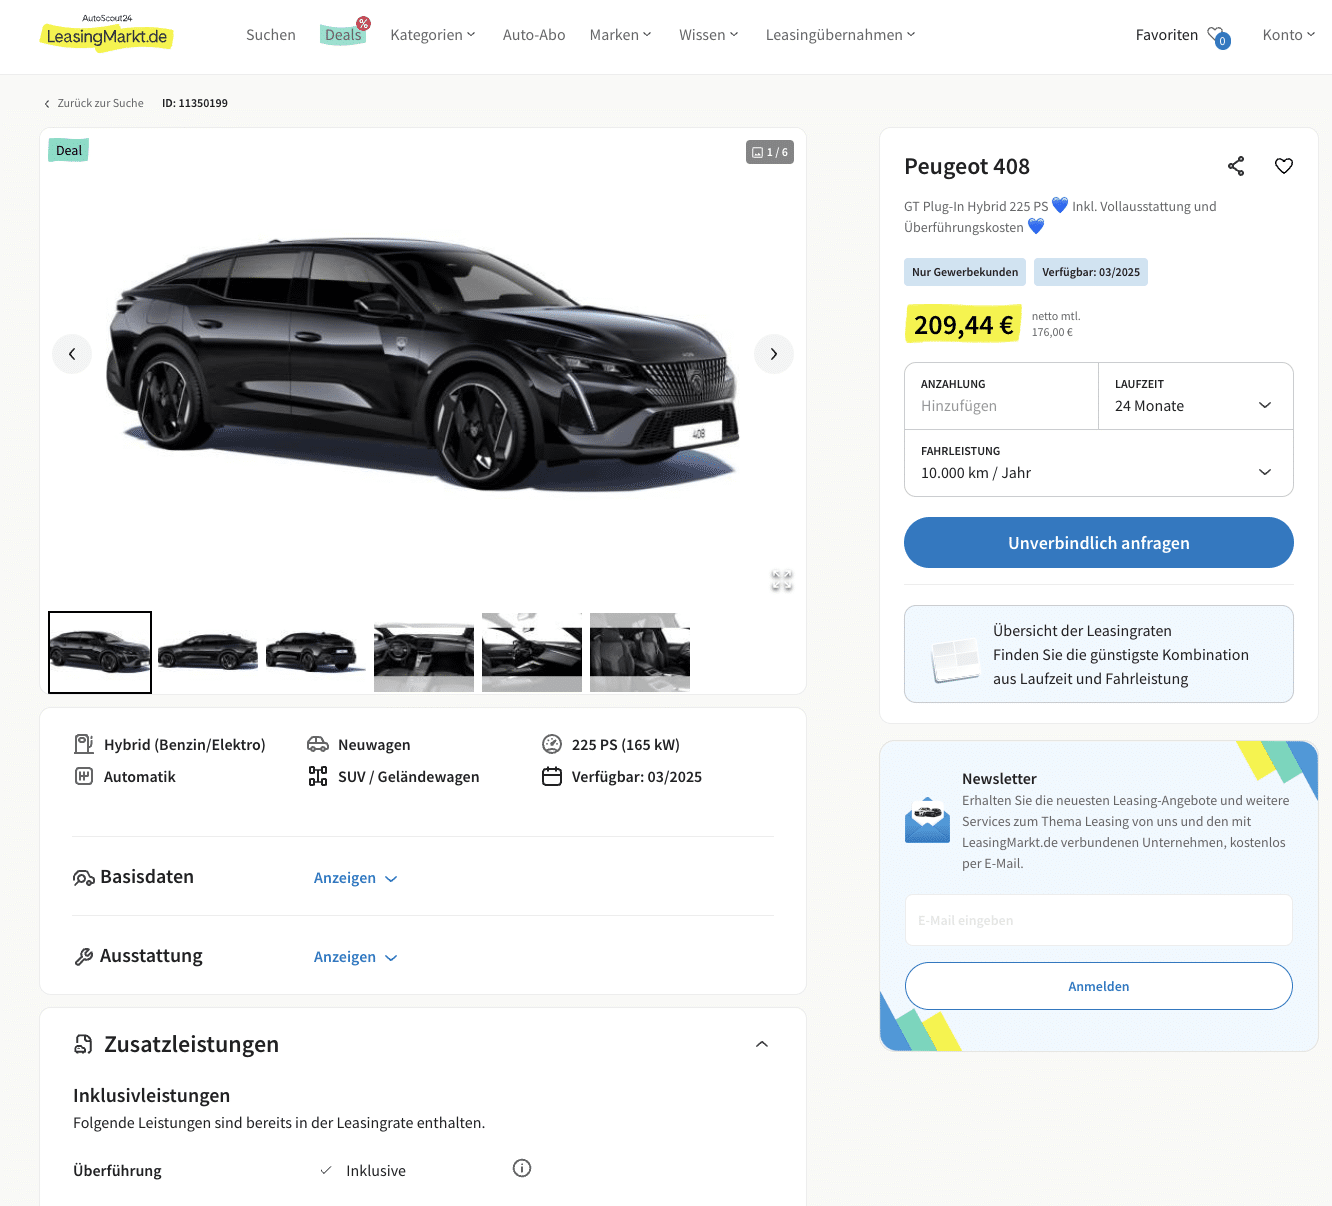1332x1206 pixels.
Task: Click the Inklusive checkmark for Überführung
Action: [x=326, y=1170]
